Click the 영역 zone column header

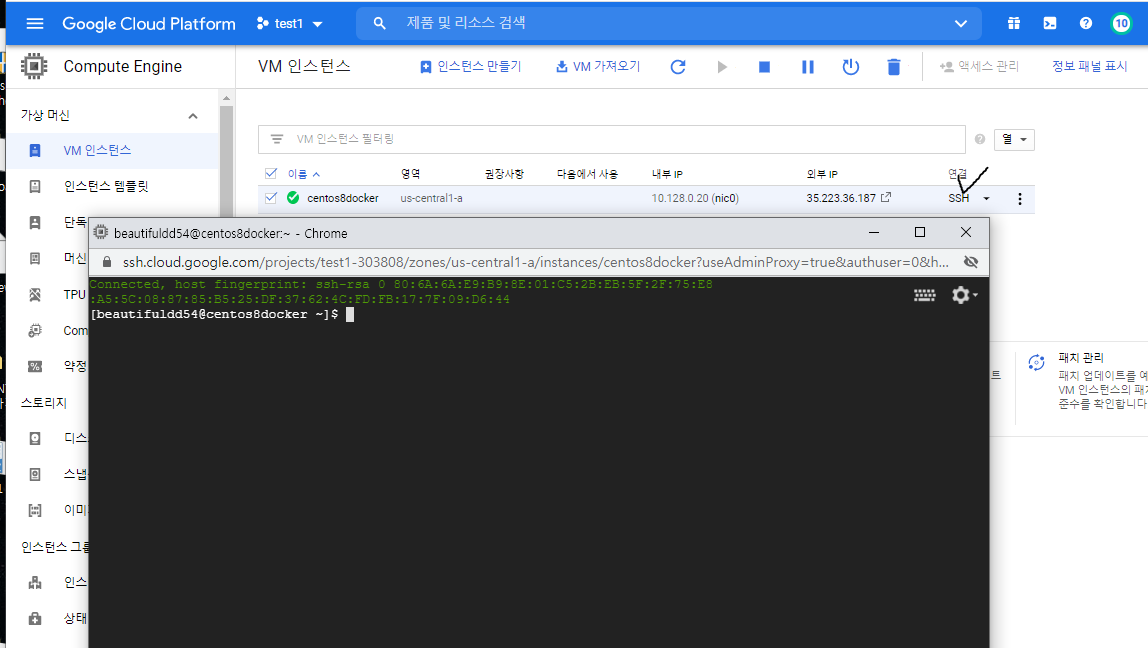click(410, 174)
